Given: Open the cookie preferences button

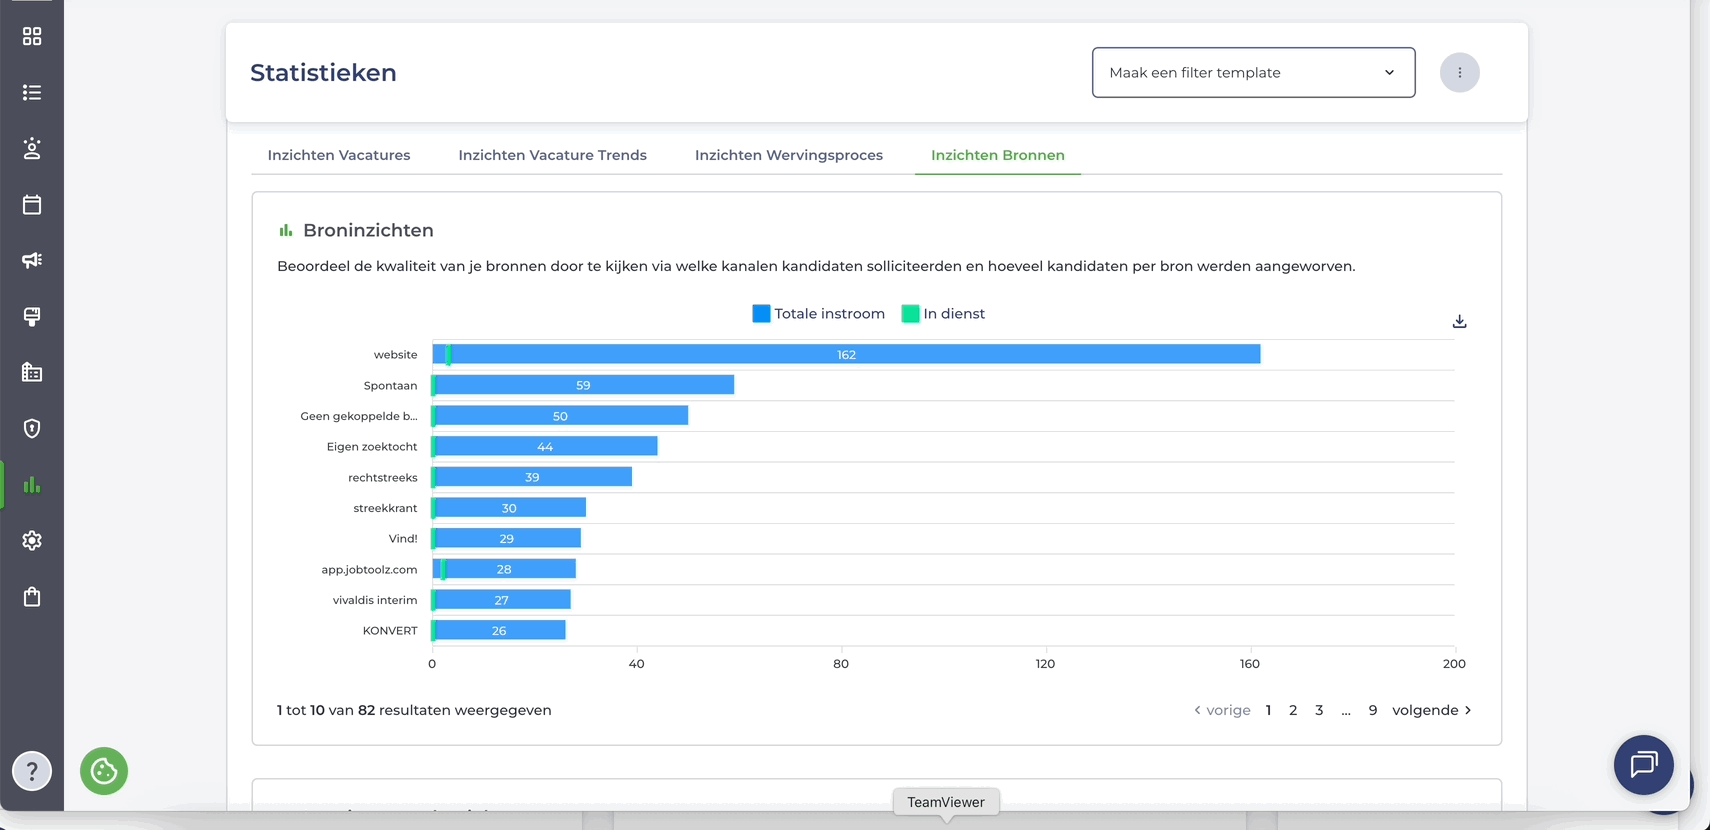Looking at the screenshot, I should click(104, 771).
